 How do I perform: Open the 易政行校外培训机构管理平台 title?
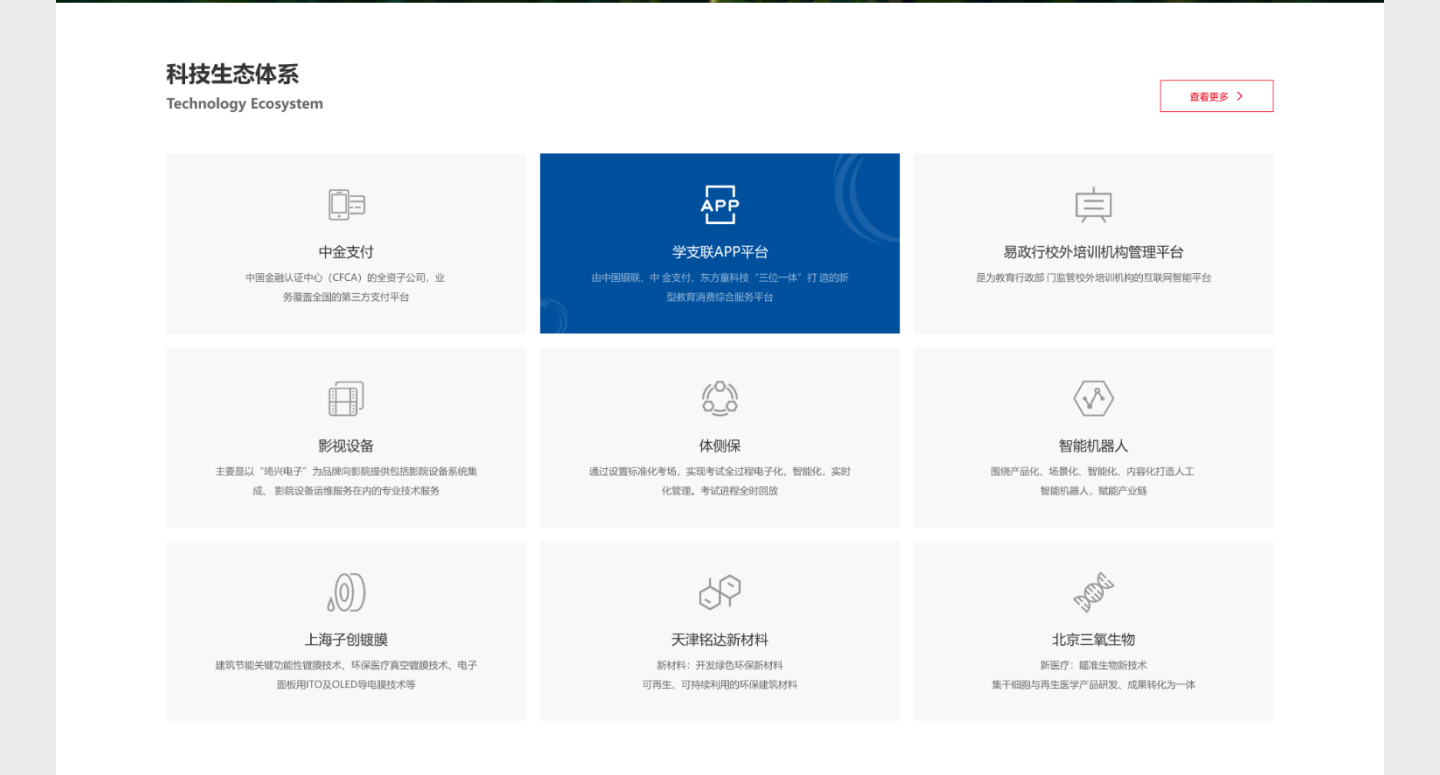(x=1093, y=252)
